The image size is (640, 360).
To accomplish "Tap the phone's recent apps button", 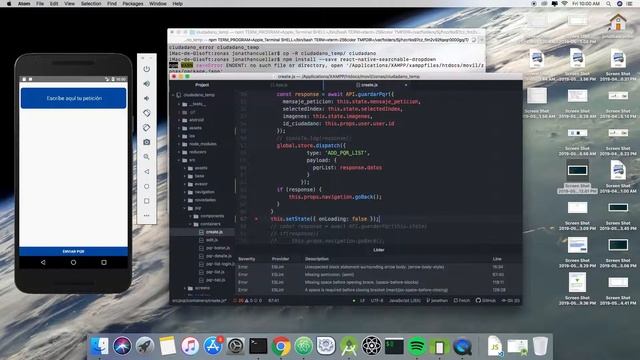I will (x=104, y=262).
